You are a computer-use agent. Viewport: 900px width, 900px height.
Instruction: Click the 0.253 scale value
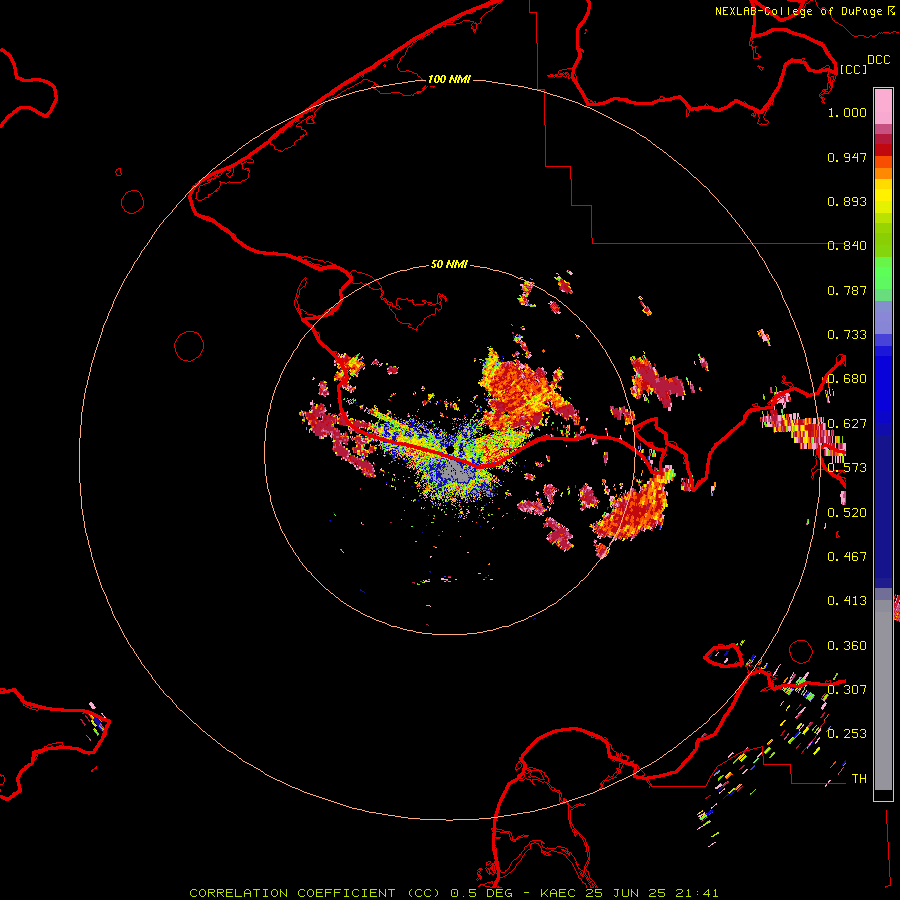click(847, 734)
